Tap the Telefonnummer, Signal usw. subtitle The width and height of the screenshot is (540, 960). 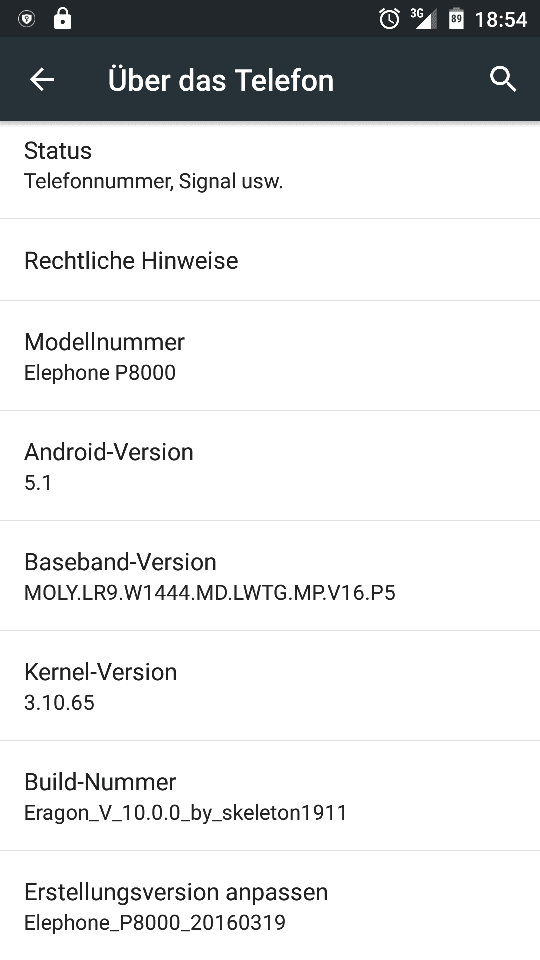[153, 182]
